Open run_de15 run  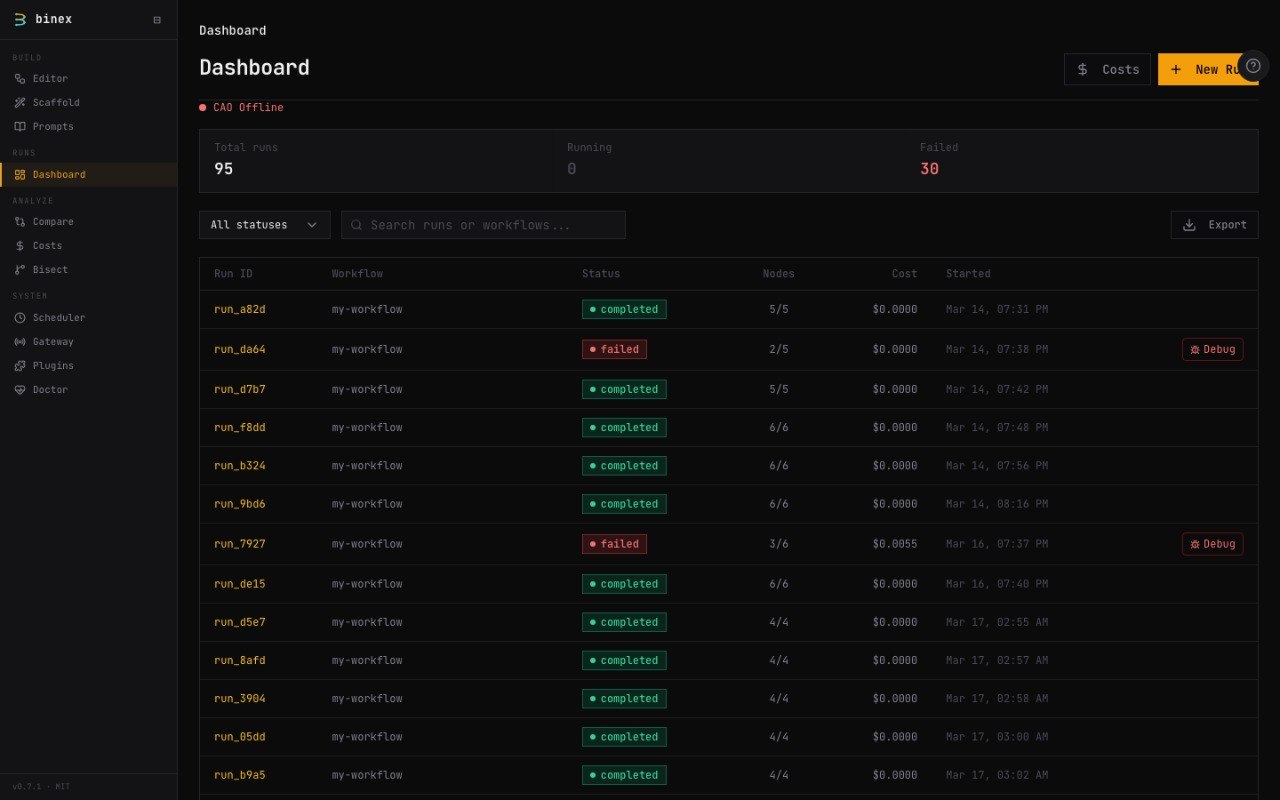click(x=240, y=584)
